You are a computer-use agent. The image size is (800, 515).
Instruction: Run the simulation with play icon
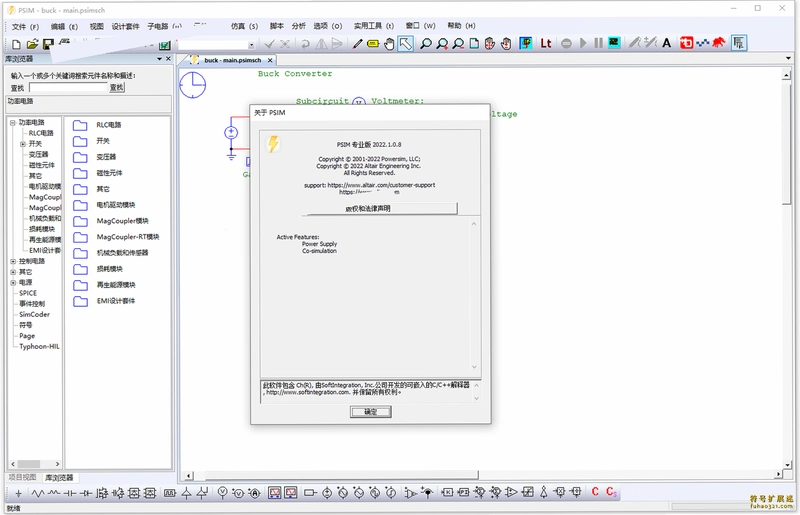[583, 43]
